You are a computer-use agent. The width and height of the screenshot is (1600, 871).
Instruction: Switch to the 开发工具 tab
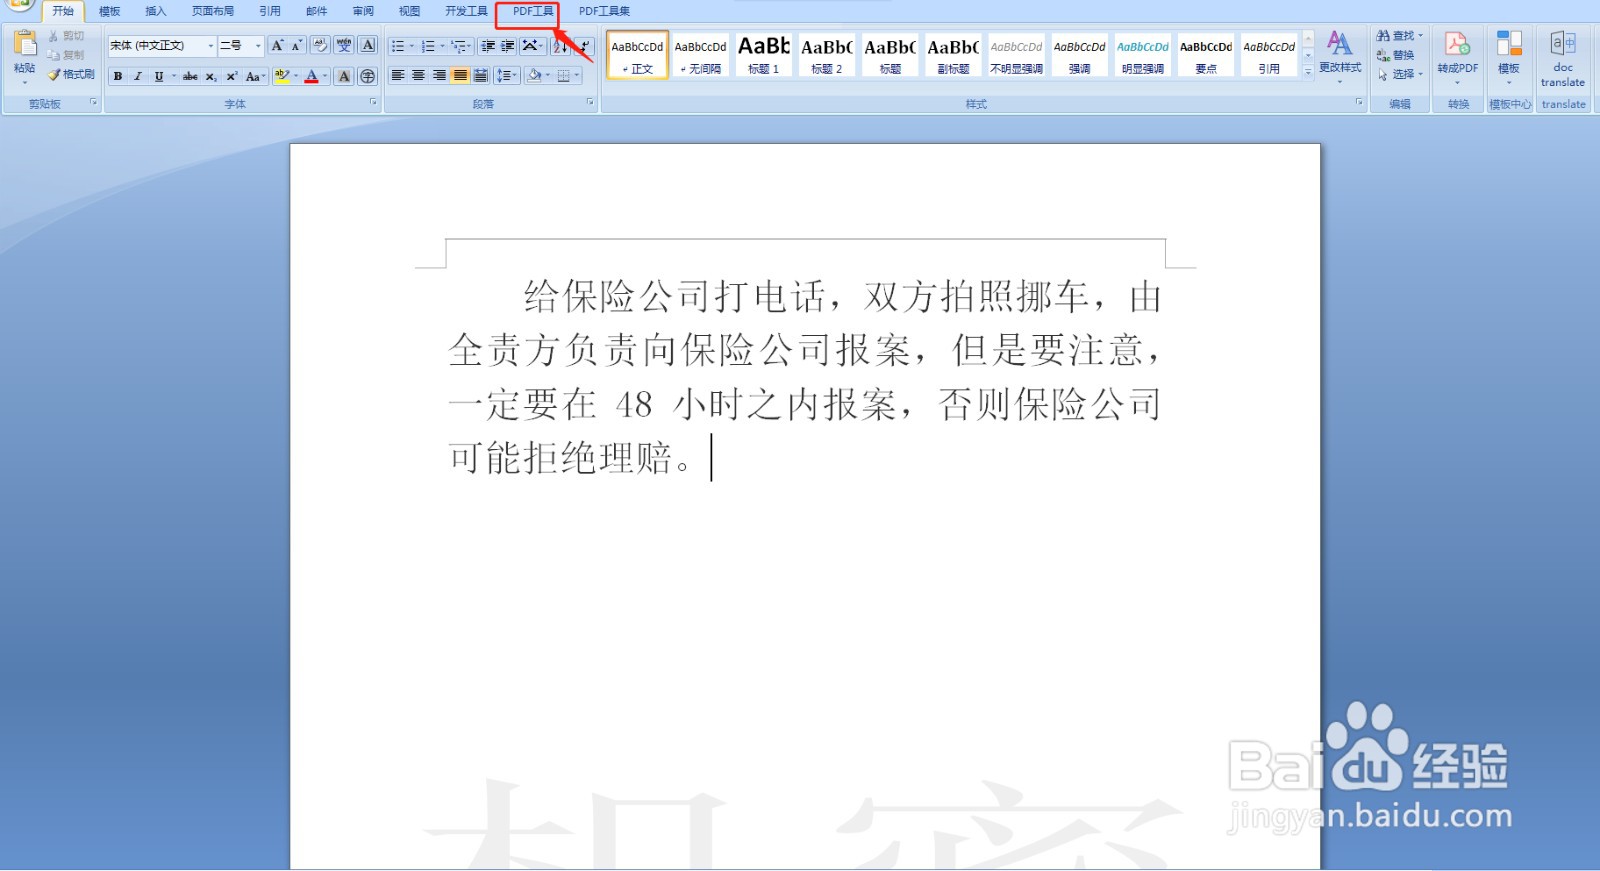pyautogui.click(x=466, y=11)
